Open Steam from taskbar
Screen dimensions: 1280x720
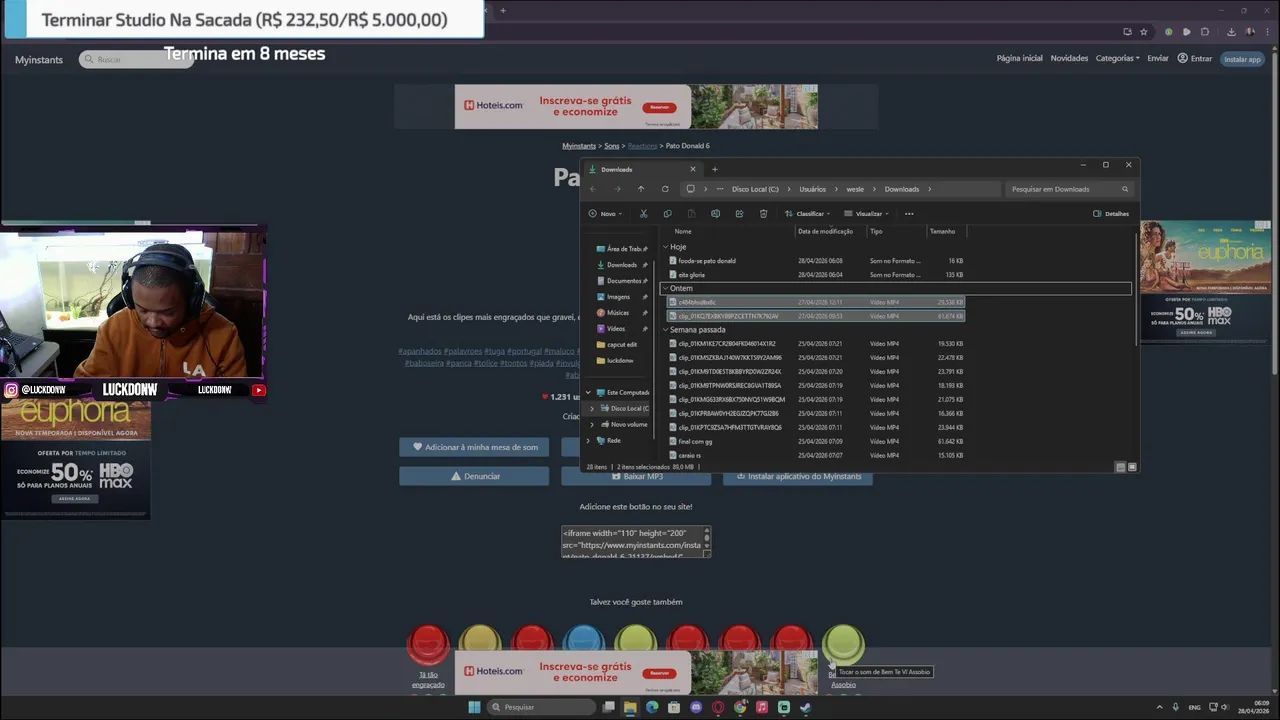tap(806, 707)
